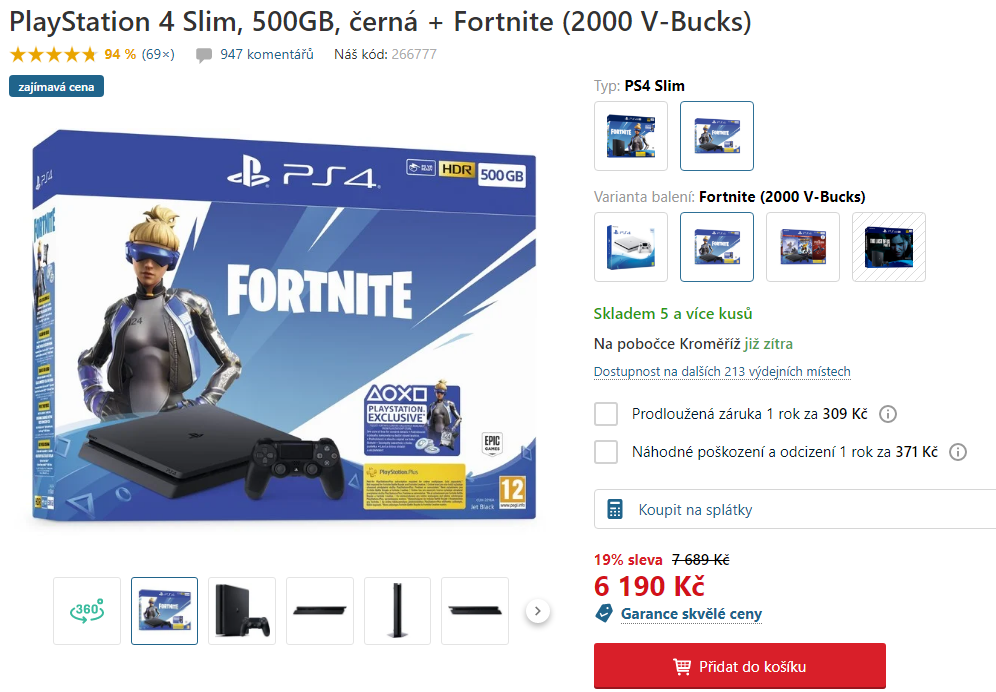
Task: Open Koupit na splátky option
Action: pos(795,509)
